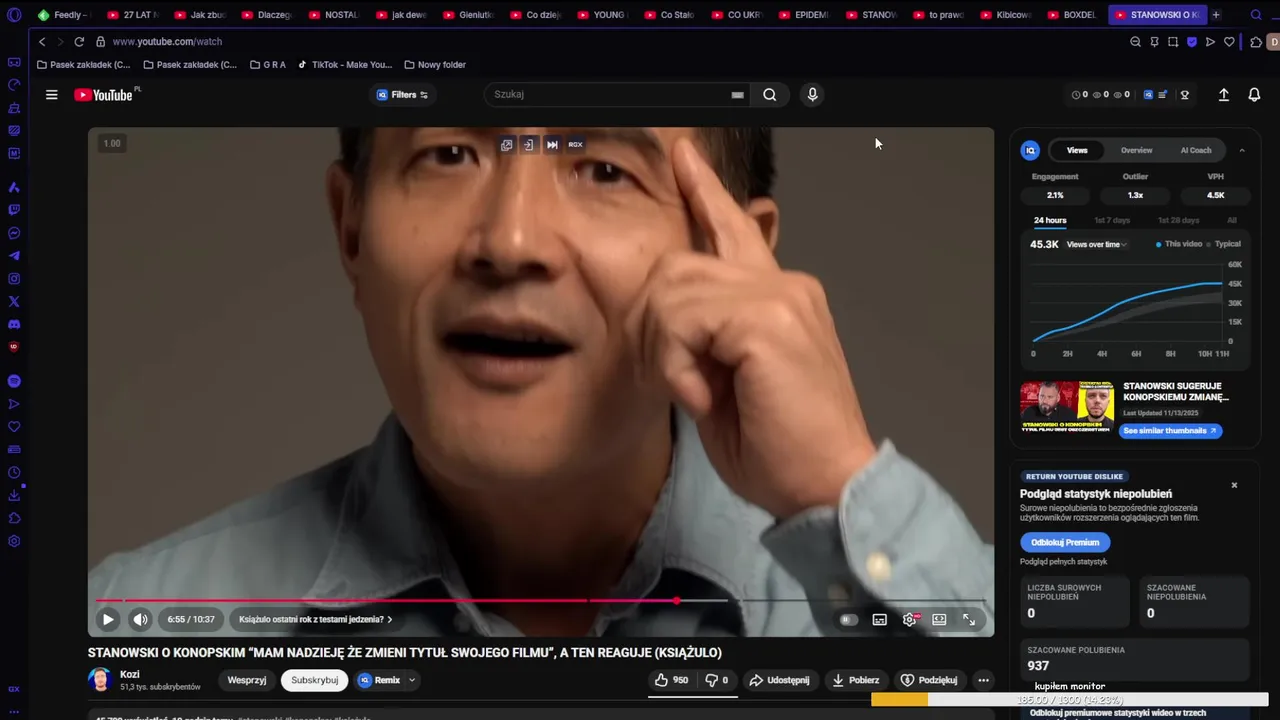This screenshot has width=1280, height=720.
Task: Switch to the vidIQ Views tab
Action: [1077, 150]
